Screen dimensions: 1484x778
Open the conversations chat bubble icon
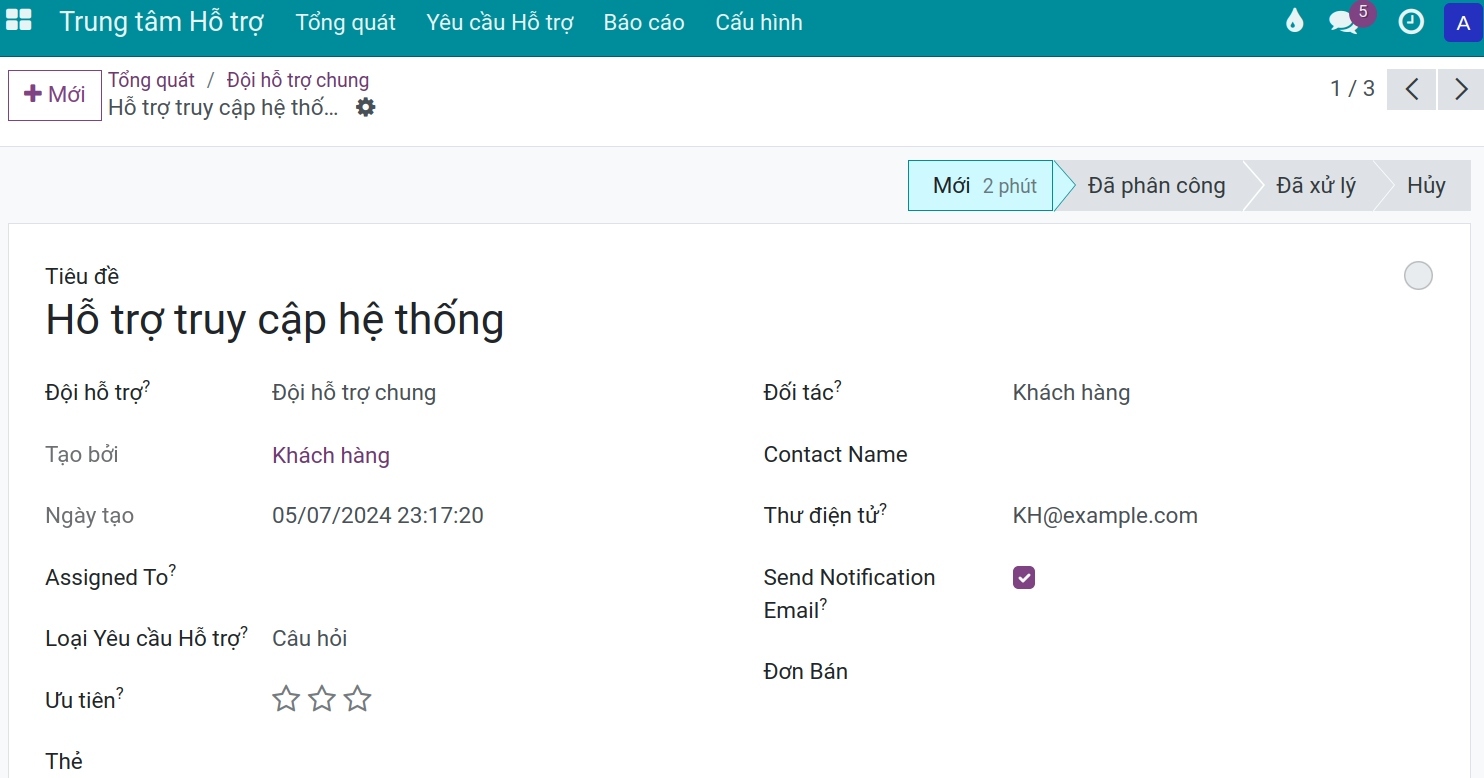click(1343, 22)
